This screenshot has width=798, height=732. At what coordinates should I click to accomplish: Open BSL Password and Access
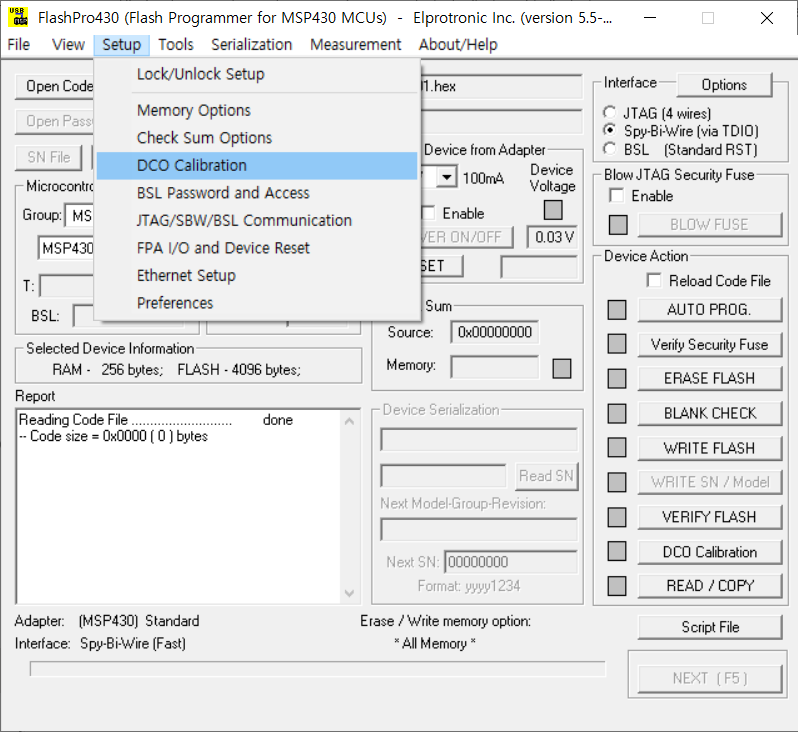(x=257, y=193)
